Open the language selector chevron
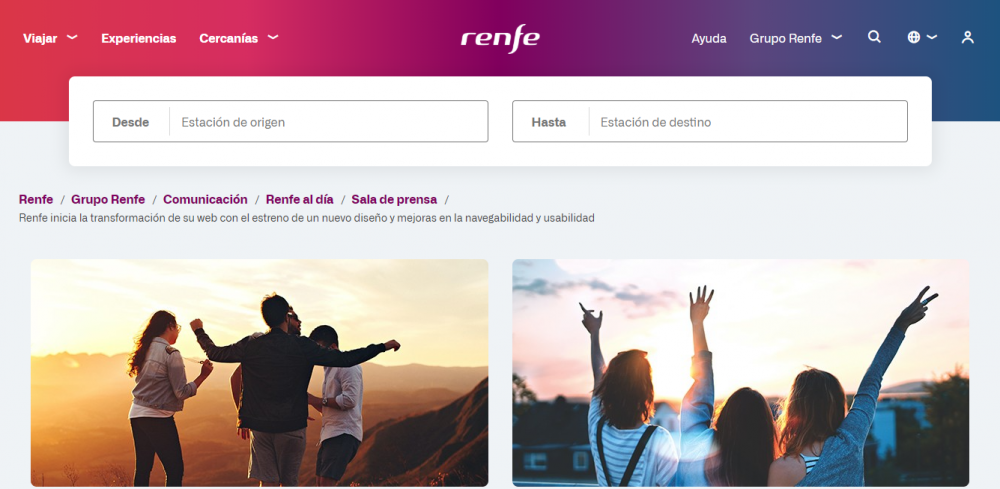Screen dimensions: 1000x489 (932, 37)
